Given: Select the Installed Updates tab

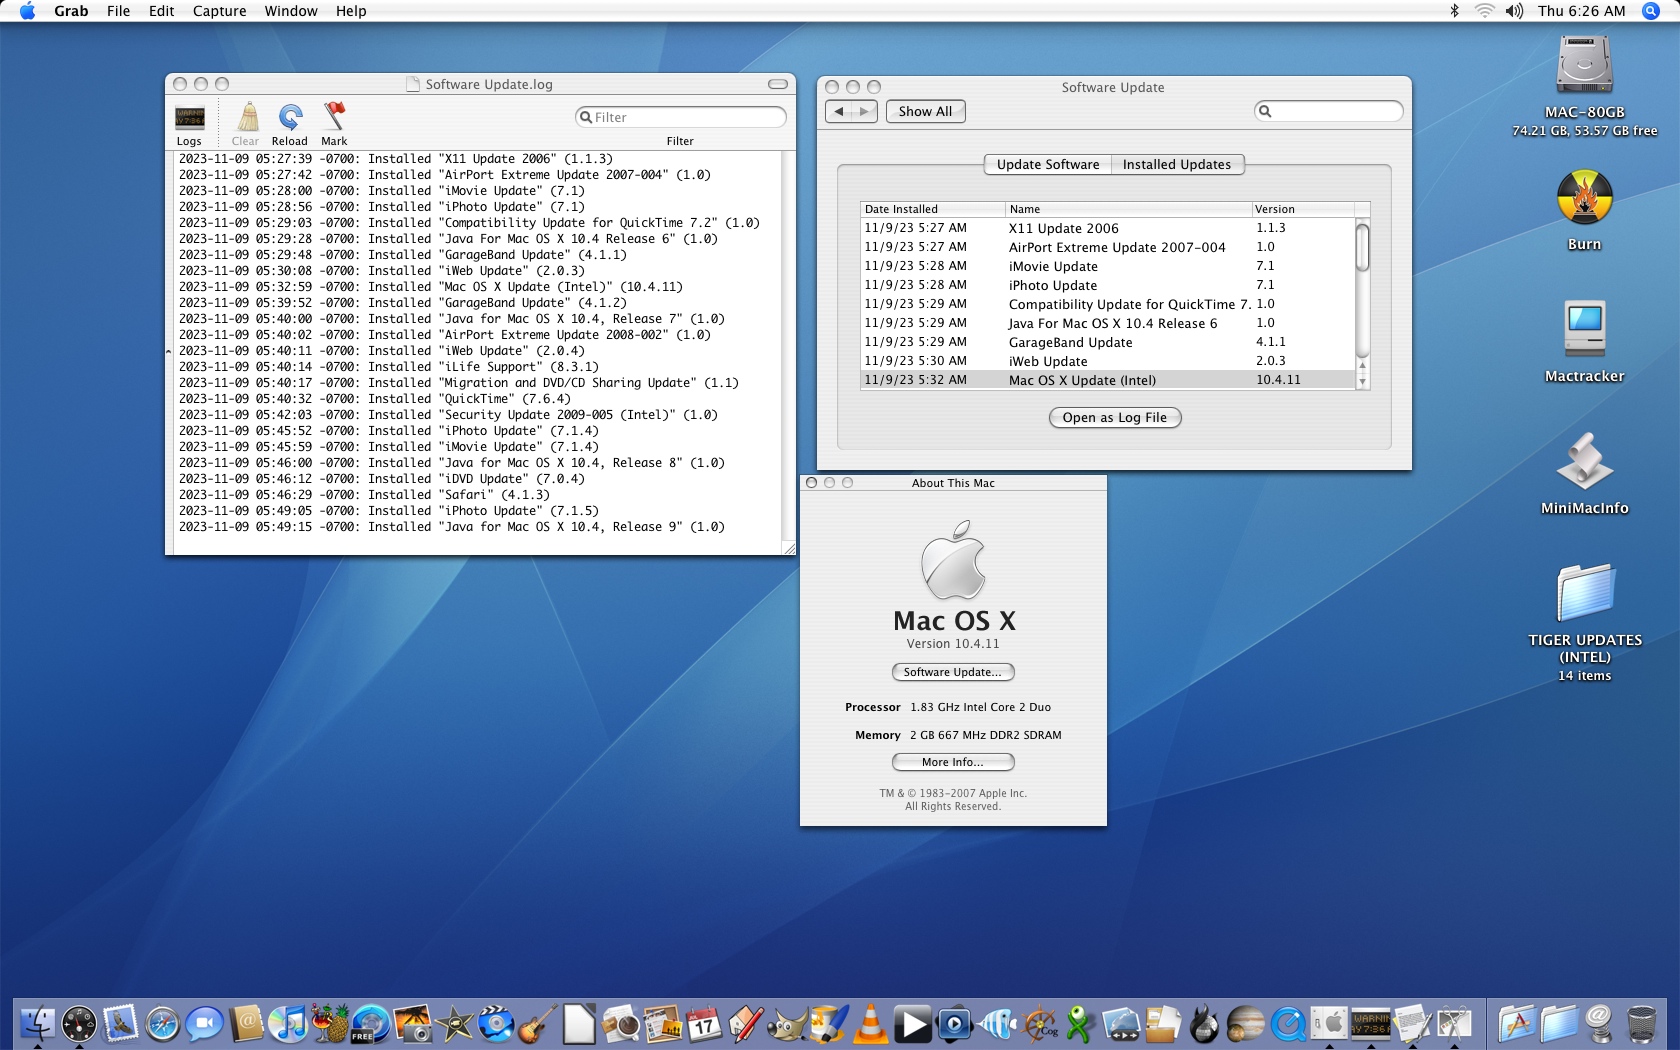Looking at the screenshot, I should pos(1177,164).
